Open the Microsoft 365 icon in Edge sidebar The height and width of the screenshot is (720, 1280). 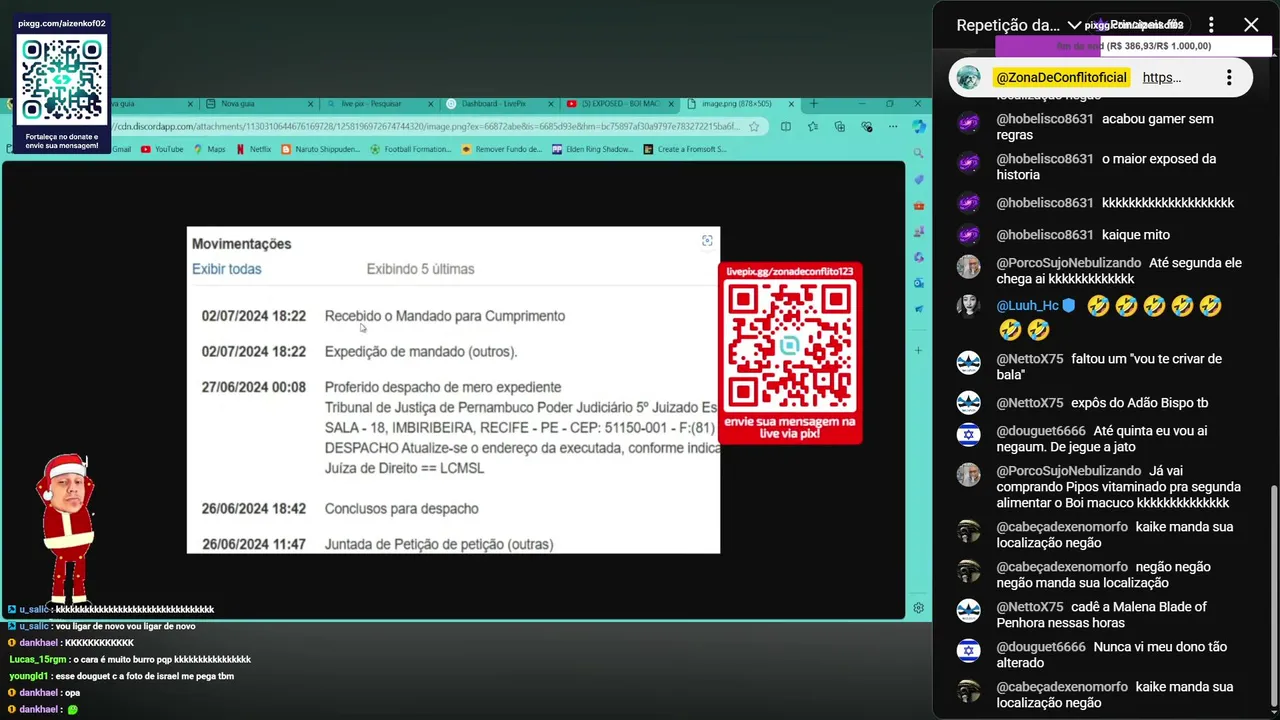[919, 257]
